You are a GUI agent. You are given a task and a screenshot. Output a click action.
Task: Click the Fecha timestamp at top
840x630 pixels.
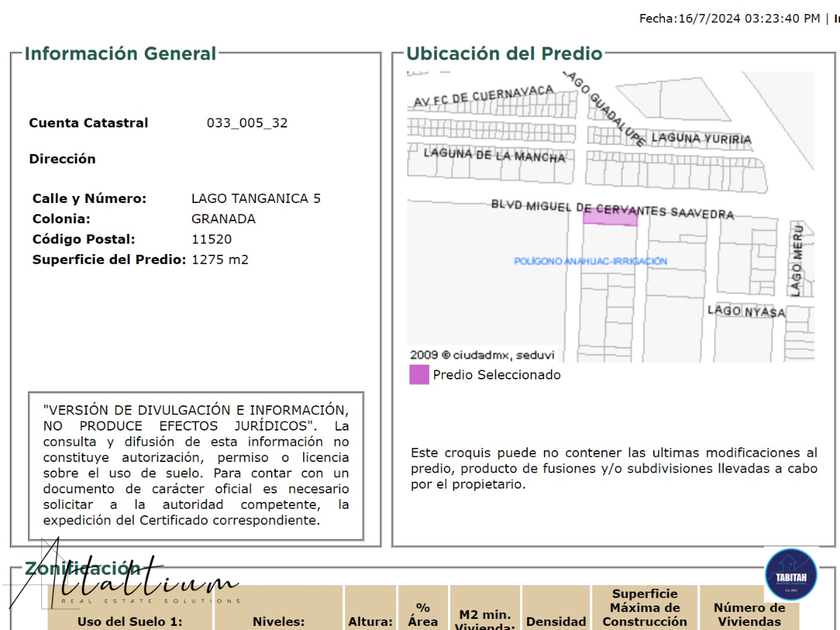729,19
